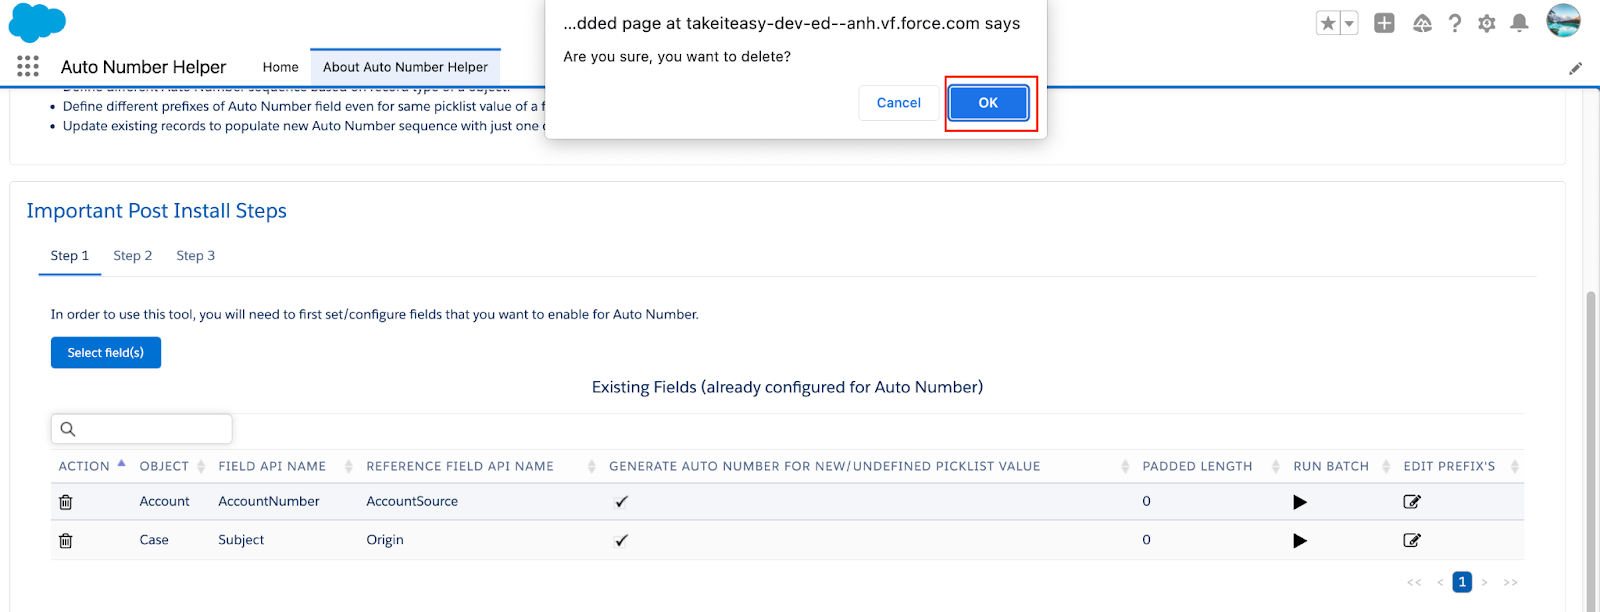Sort by the Action column header

click(x=91, y=466)
